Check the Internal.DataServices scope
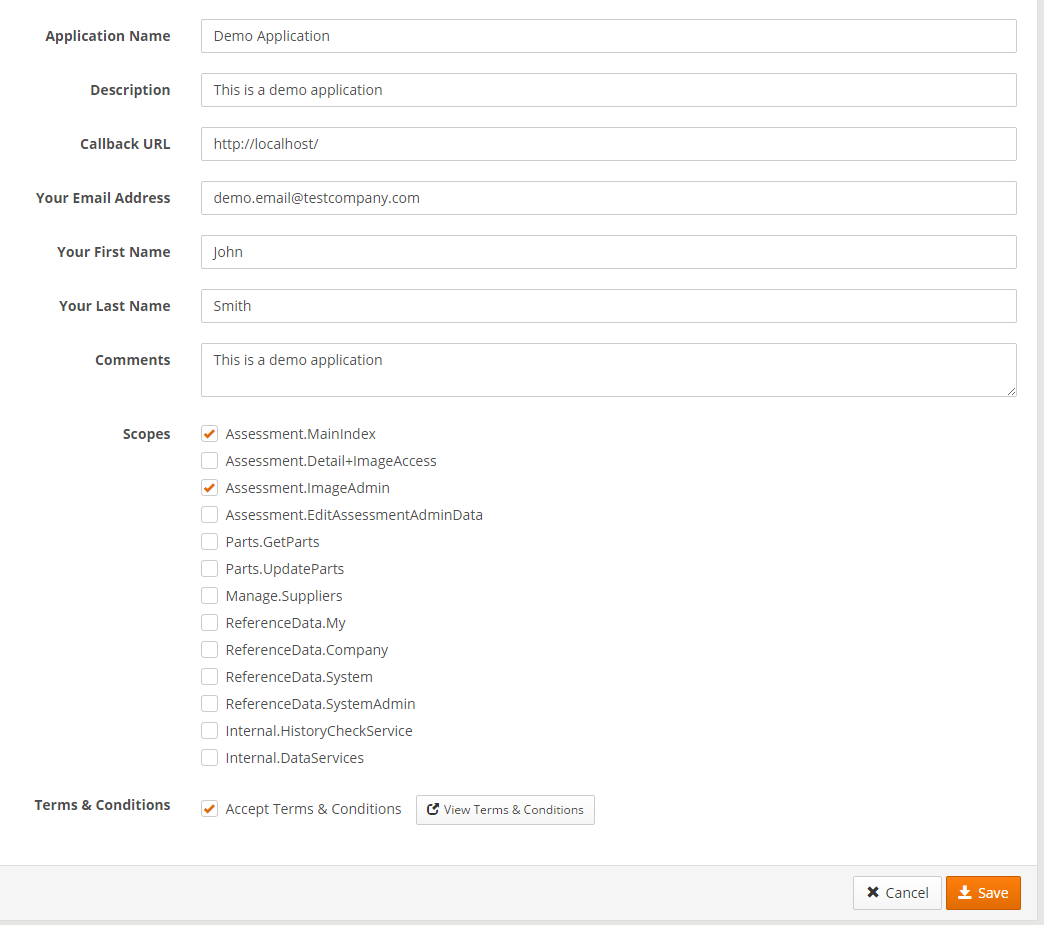This screenshot has width=1044, height=925. (x=209, y=758)
